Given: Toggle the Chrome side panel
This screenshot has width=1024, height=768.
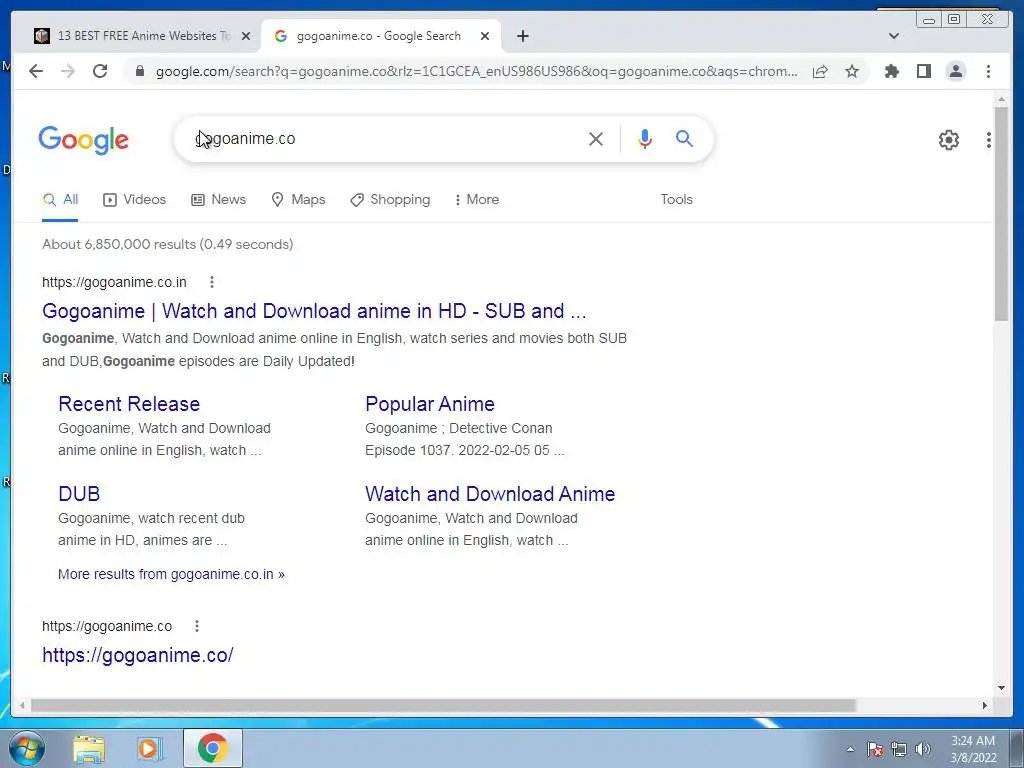Looking at the screenshot, I should tap(923, 71).
